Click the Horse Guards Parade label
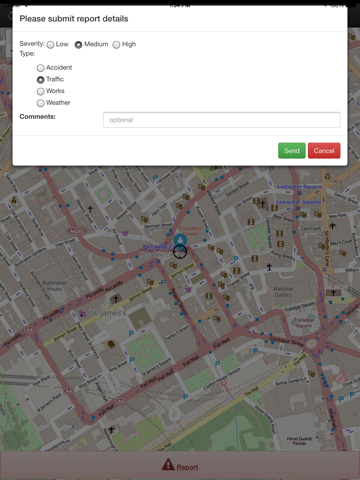Screen dimensions: 360x480 pos(299,441)
